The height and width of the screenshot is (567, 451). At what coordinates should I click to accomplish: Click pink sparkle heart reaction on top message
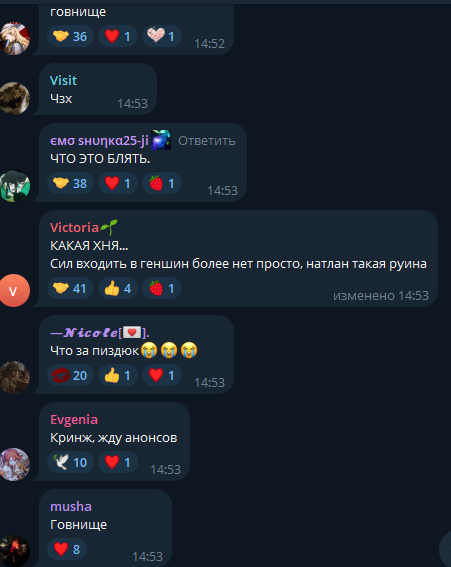pyautogui.click(x=162, y=36)
